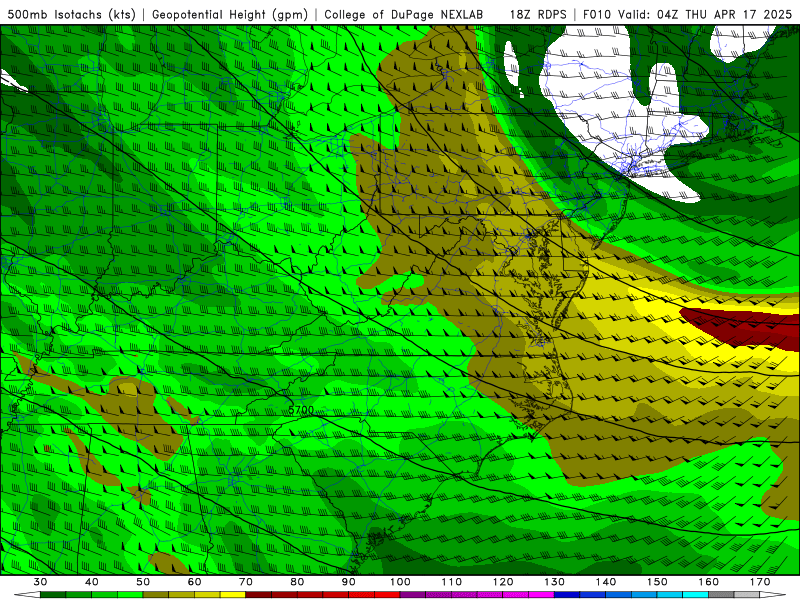Click the legend value 70

(x=246, y=582)
